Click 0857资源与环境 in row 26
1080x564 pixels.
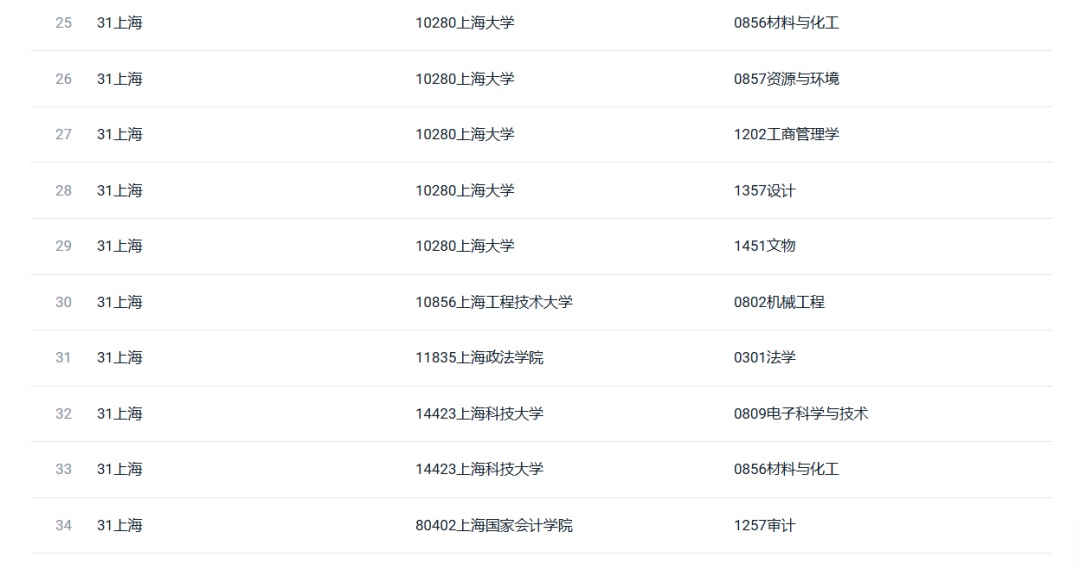[786, 79]
